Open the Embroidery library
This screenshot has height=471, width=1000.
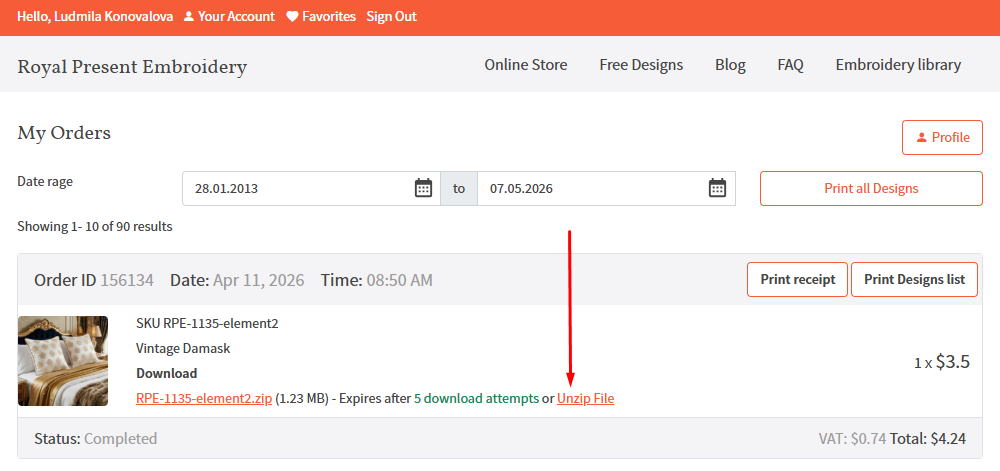tap(898, 64)
